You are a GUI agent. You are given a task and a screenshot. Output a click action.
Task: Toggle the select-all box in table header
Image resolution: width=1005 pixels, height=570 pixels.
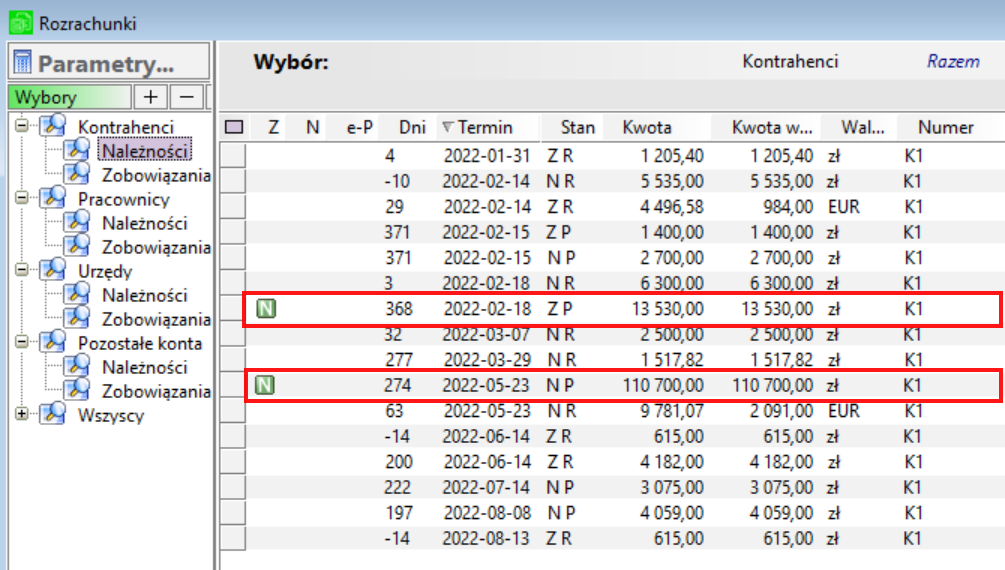pyautogui.click(x=234, y=127)
